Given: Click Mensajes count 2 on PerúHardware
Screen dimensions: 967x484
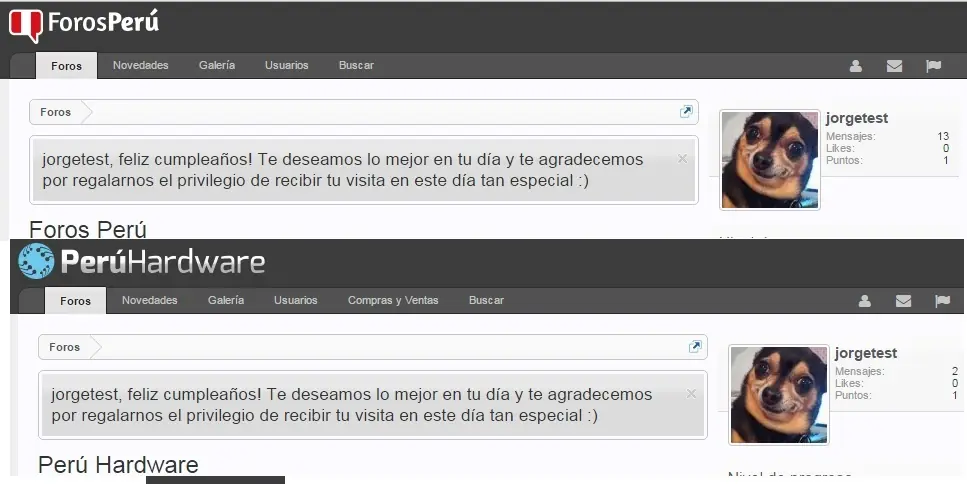Looking at the screenshot, I should 955,371.
